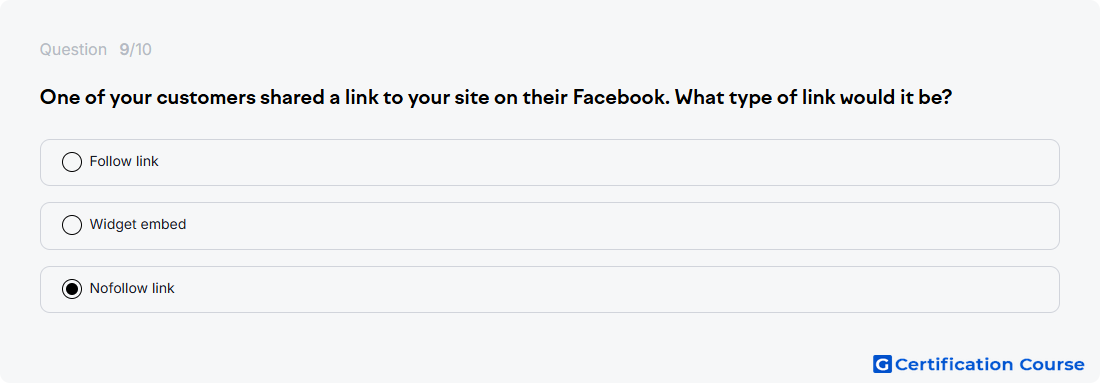Click the question heading about Facebook link
This screenshot has height=383, width=1100.
(x=495, y=98)
